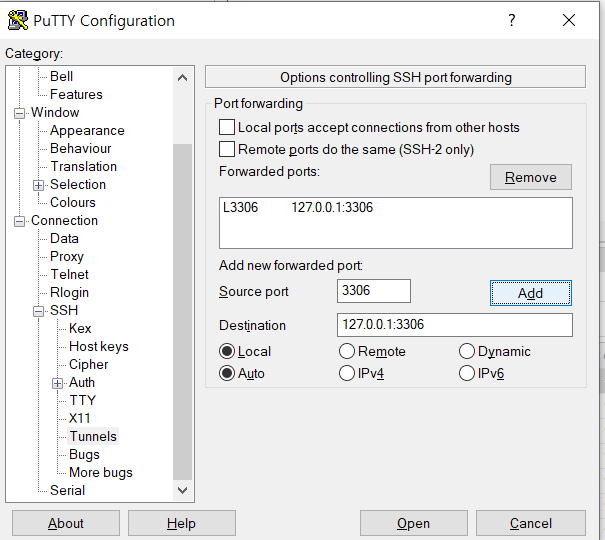
Task: Click the About button
Action: (x=66, y=523)
